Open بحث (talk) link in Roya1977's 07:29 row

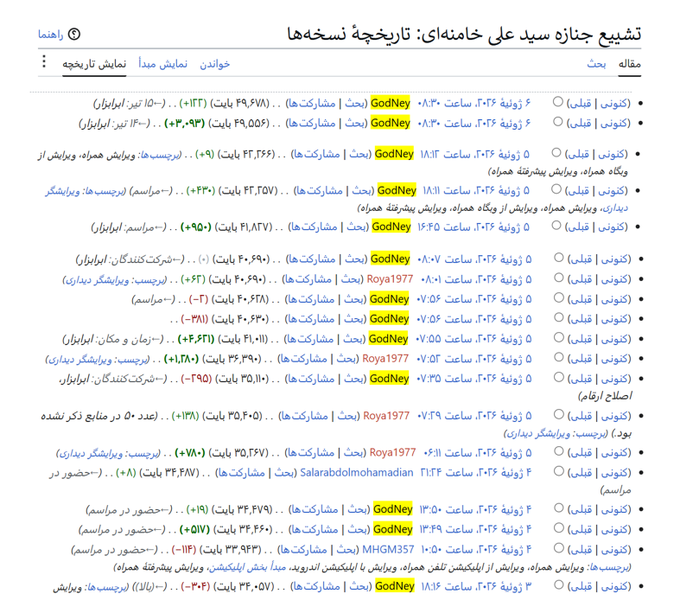pyautogui.click(x=347, y=416)
